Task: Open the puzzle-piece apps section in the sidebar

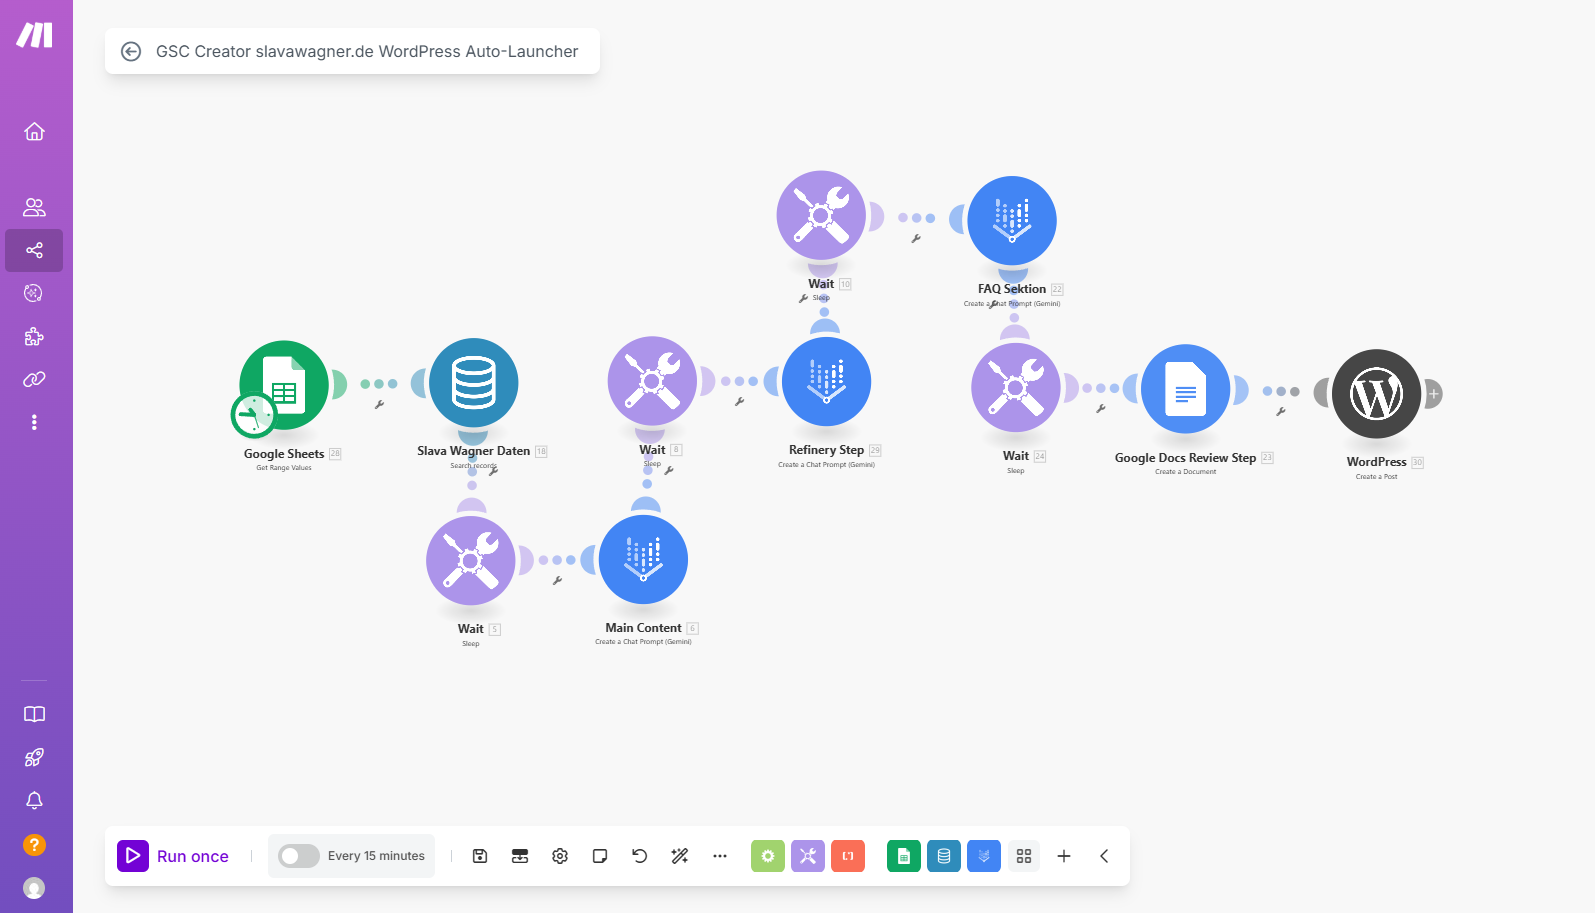Action: (x=34, y=336)
